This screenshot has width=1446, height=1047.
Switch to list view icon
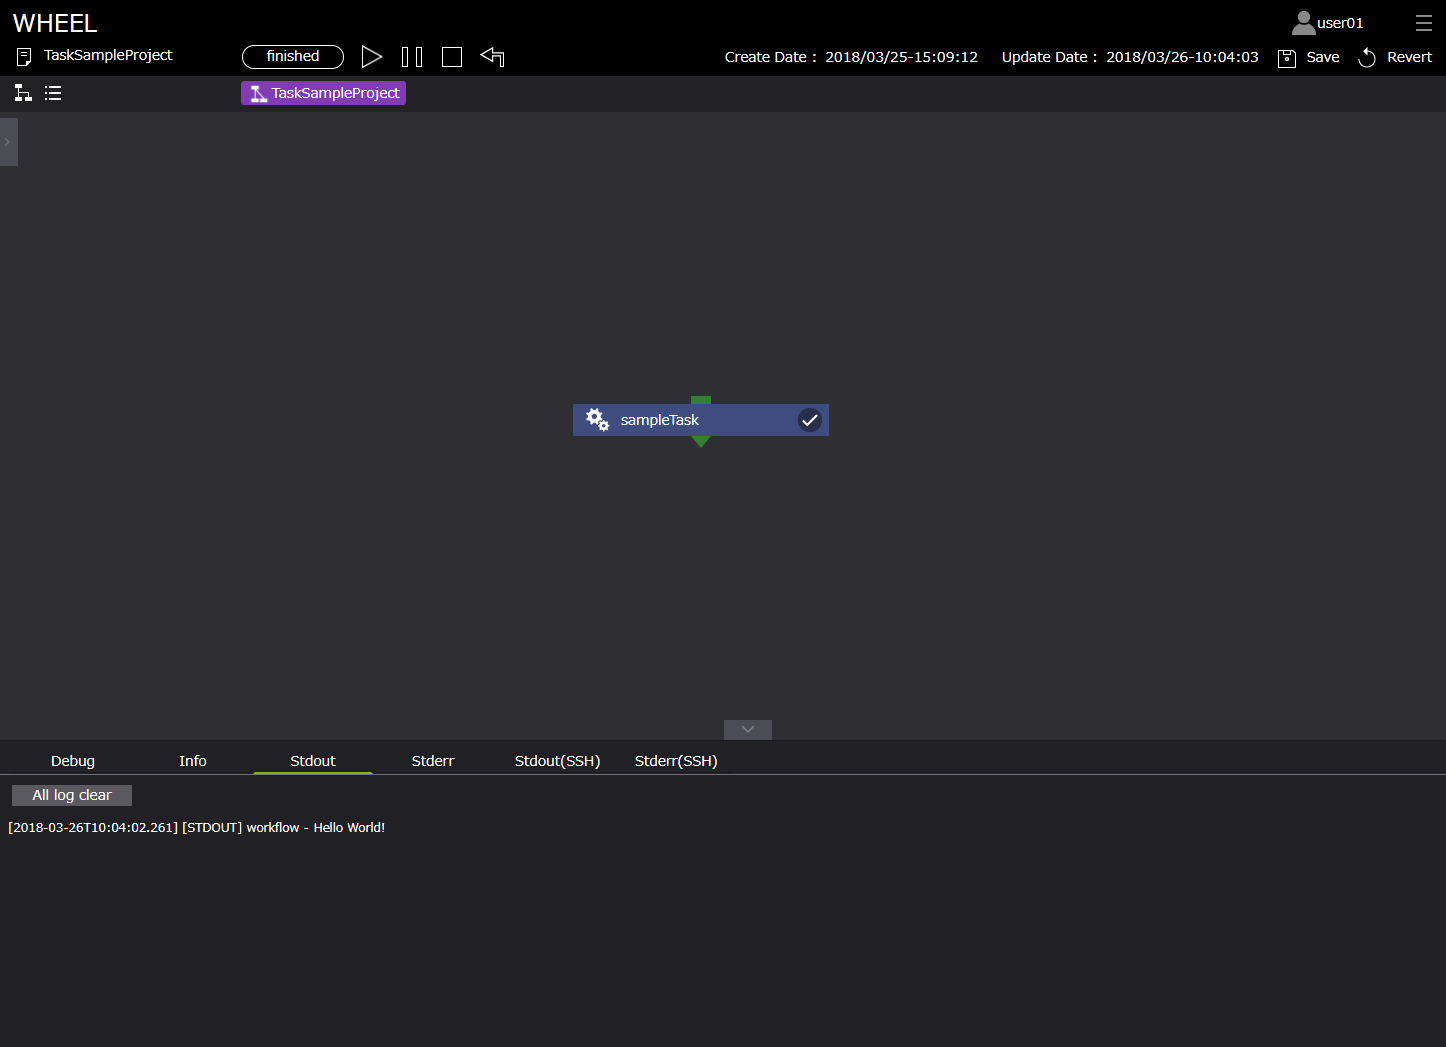53,93
